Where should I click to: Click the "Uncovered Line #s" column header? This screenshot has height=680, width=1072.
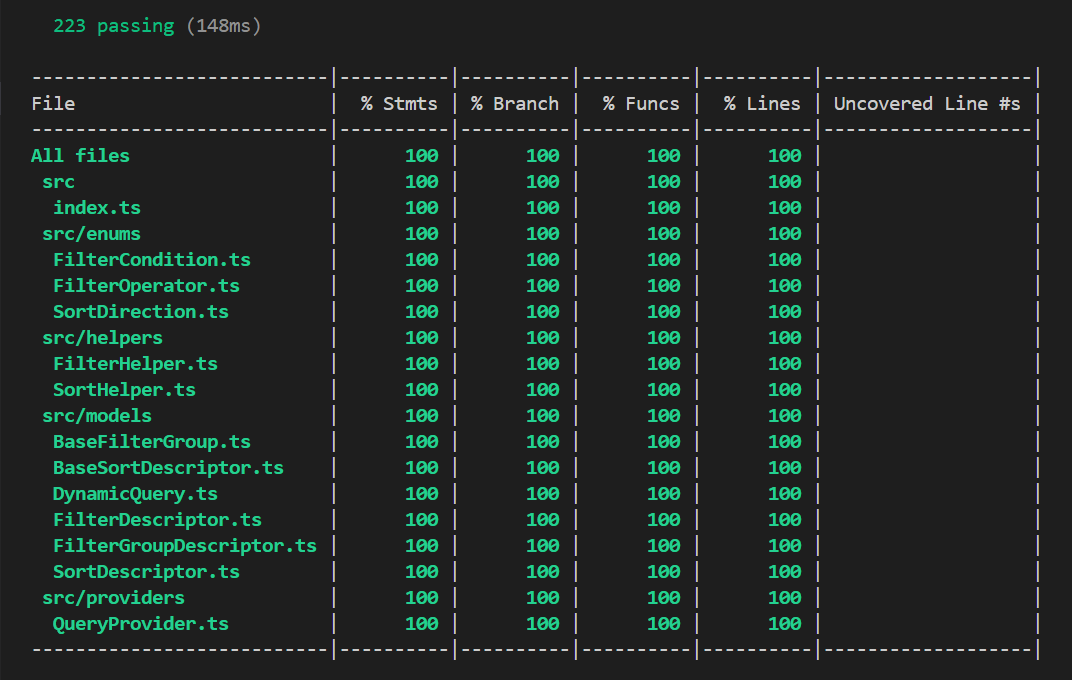tap(927, 104)
